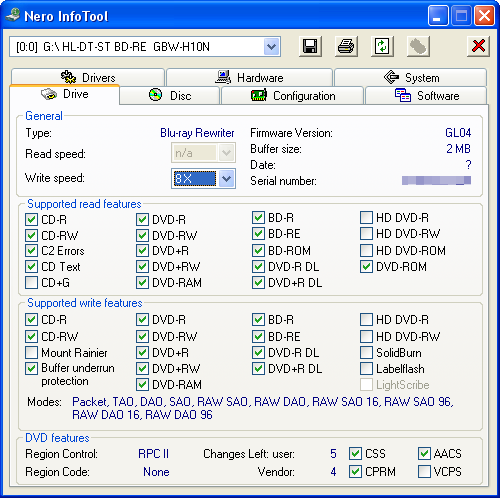This screenshot has width=500, height=498.
Task: Click the 2 MB buffer size value
Action: [x=458, y=149]
